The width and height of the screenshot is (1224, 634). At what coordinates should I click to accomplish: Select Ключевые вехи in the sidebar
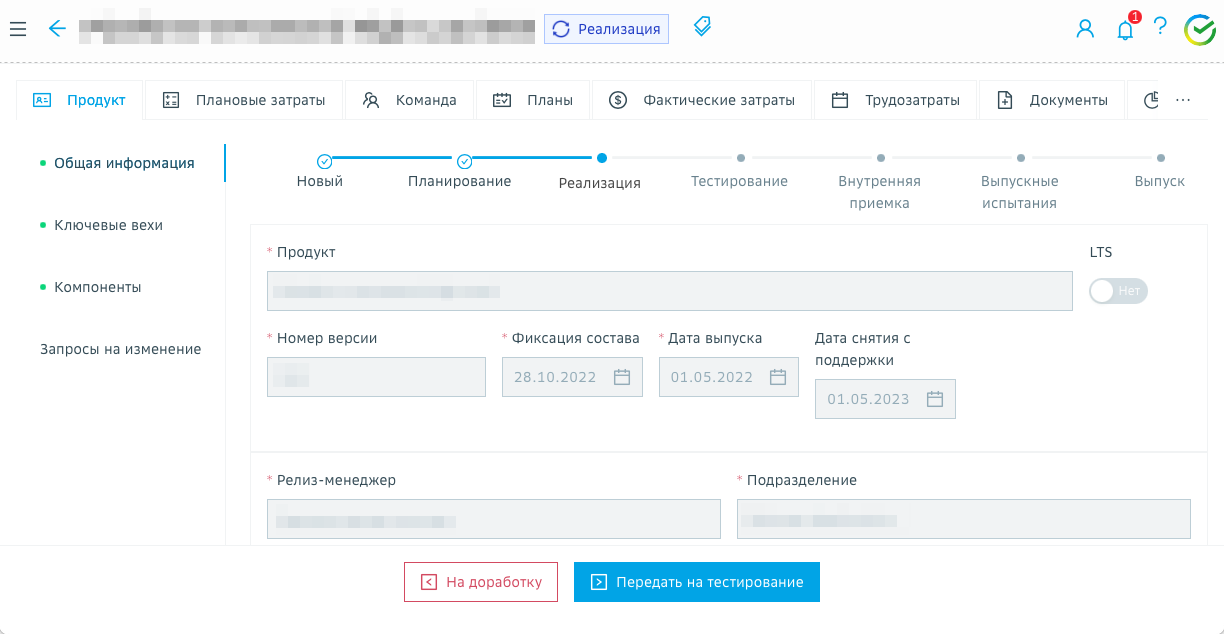(x=108, y=225)
